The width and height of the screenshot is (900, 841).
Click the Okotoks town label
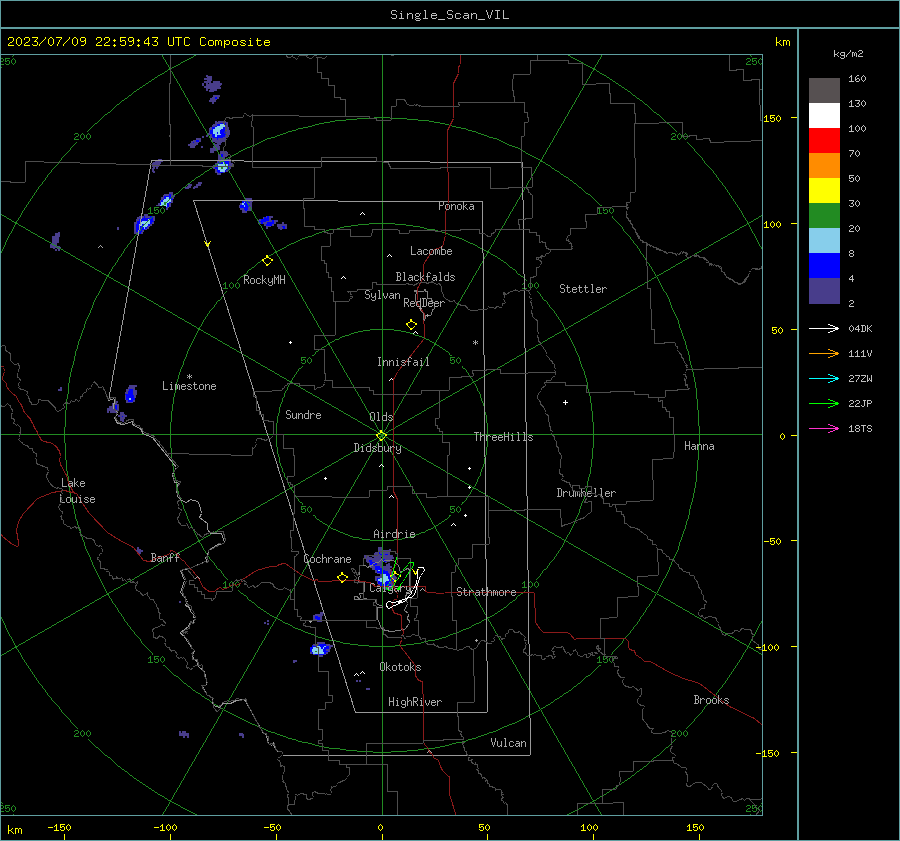click(400, 667)
